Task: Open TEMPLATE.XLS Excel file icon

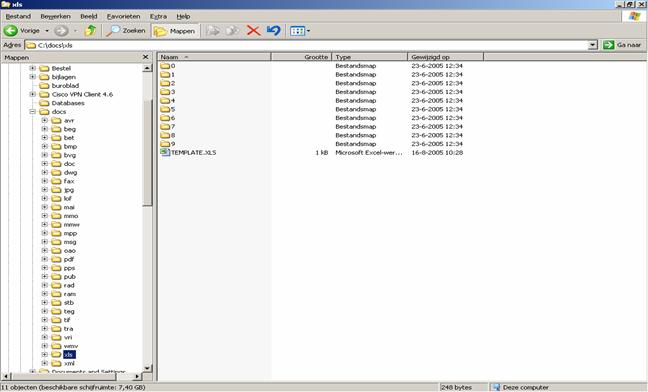Action: (x=165, y=152)
